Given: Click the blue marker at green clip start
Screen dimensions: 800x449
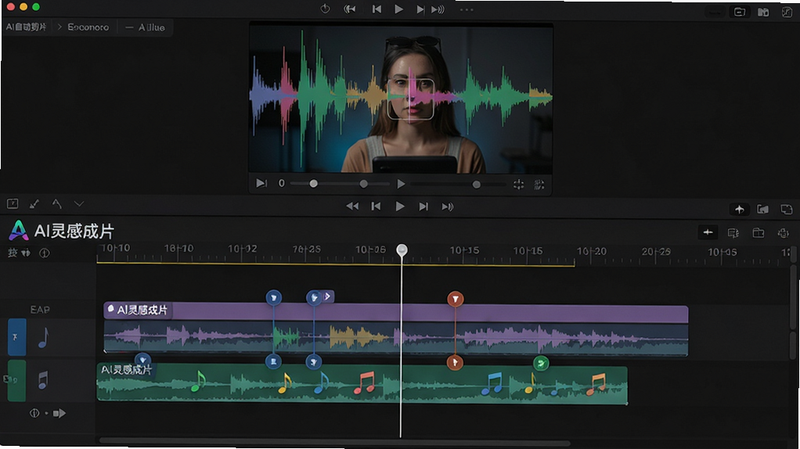Looking at the screenshot, I should (142, 360).
